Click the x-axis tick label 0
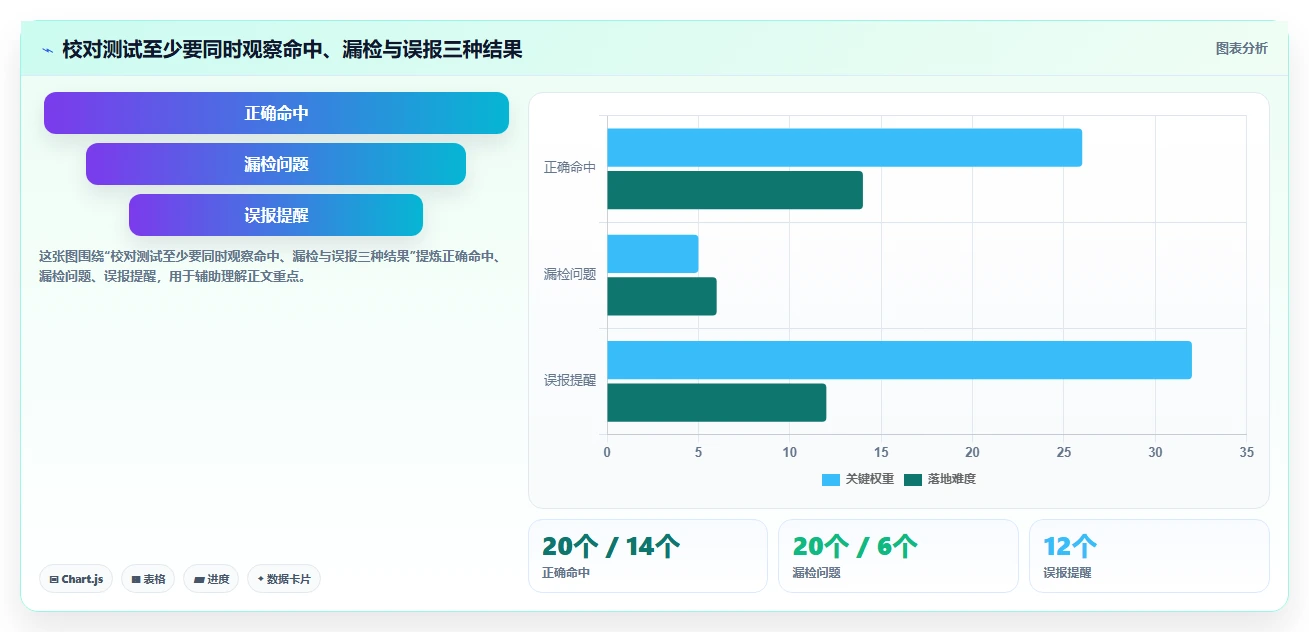Screen dimensions: 1309x632 coord(607,452)
